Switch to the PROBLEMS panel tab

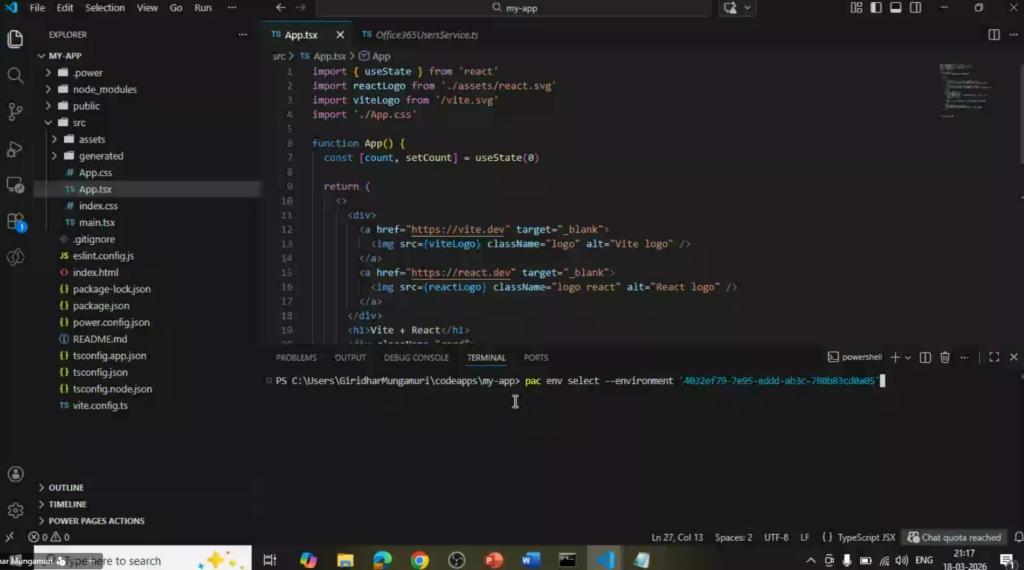coord(296,358)
